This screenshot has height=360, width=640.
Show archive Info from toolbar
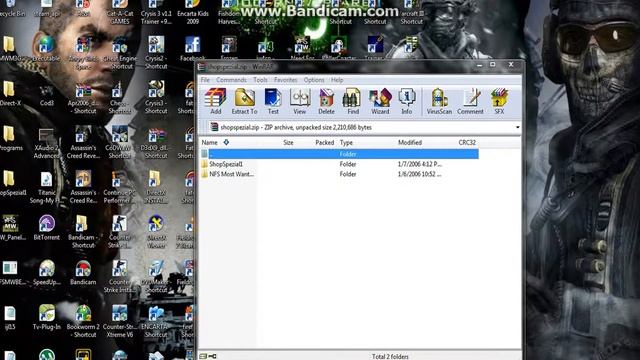point(407,101)
